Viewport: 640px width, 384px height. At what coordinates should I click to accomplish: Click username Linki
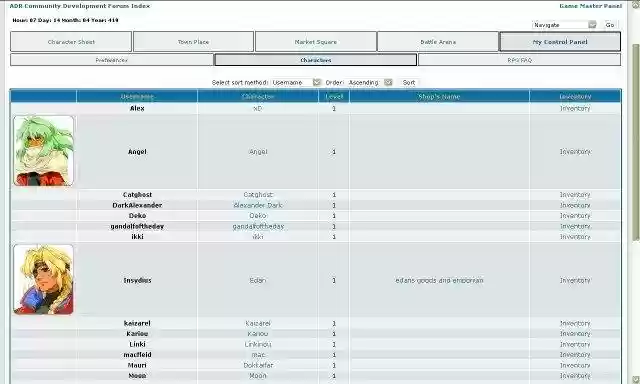coord(137,344)
